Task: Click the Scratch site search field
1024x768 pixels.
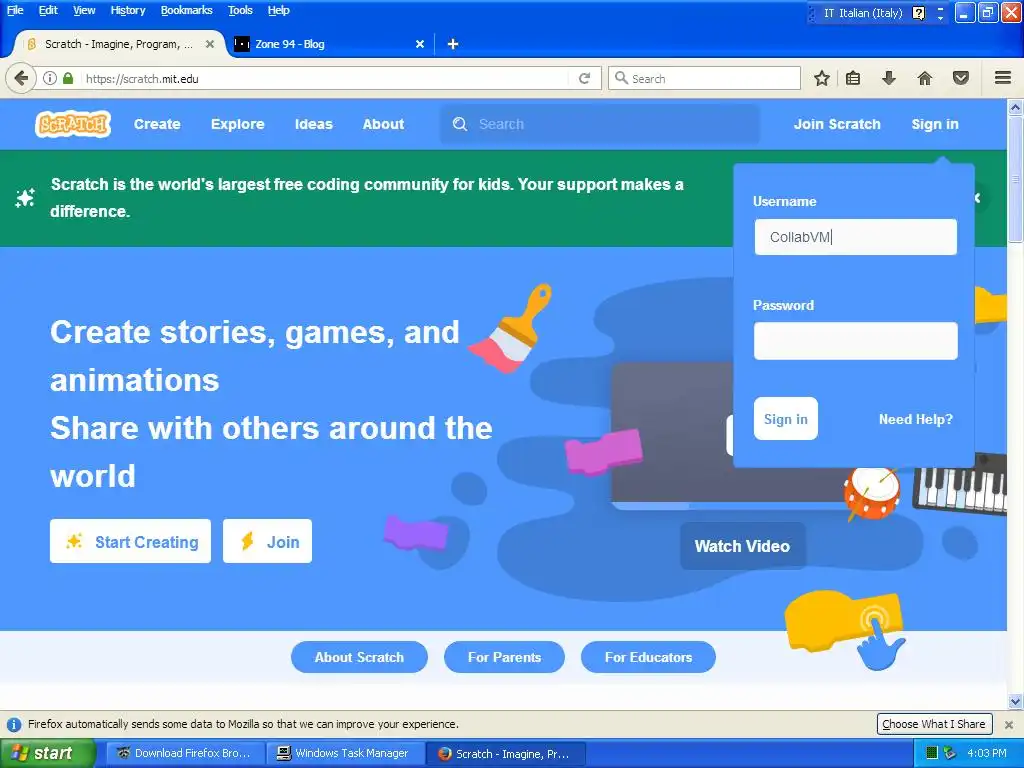Action: (x=600, y=124)
